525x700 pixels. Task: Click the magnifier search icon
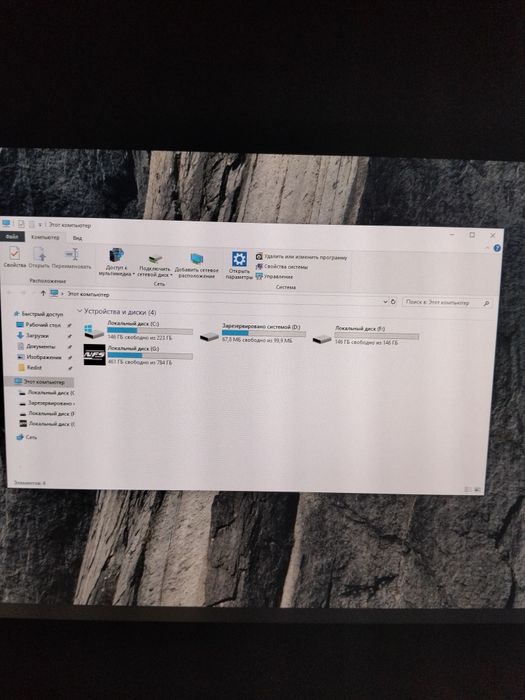click(487, 303)
